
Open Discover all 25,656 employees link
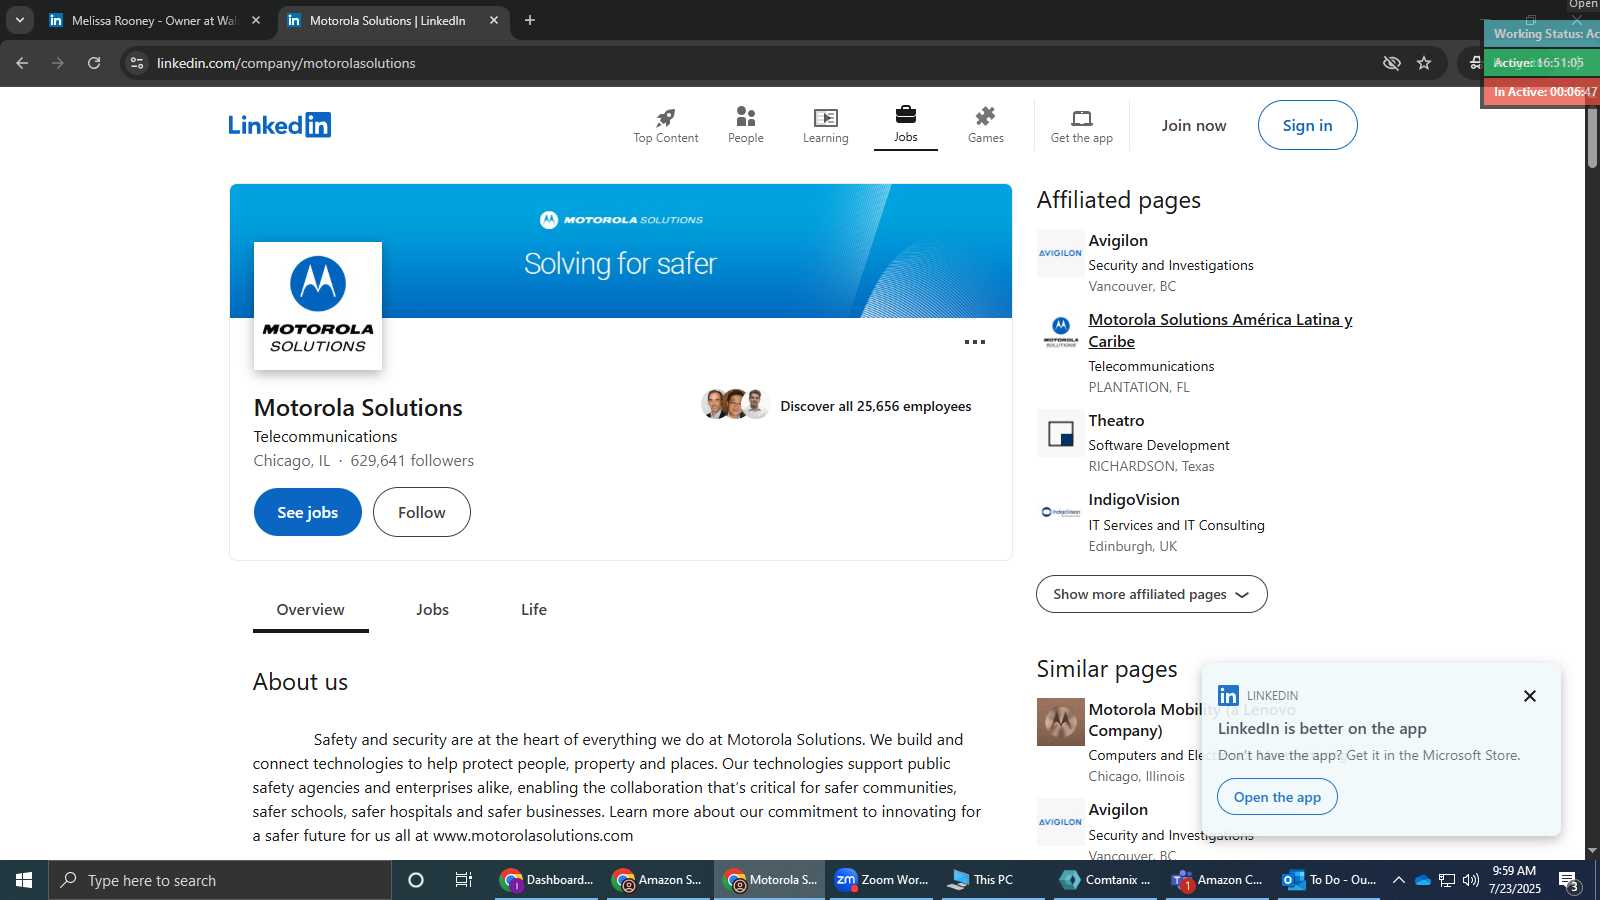pyautogui.click(x=875, y=406)
